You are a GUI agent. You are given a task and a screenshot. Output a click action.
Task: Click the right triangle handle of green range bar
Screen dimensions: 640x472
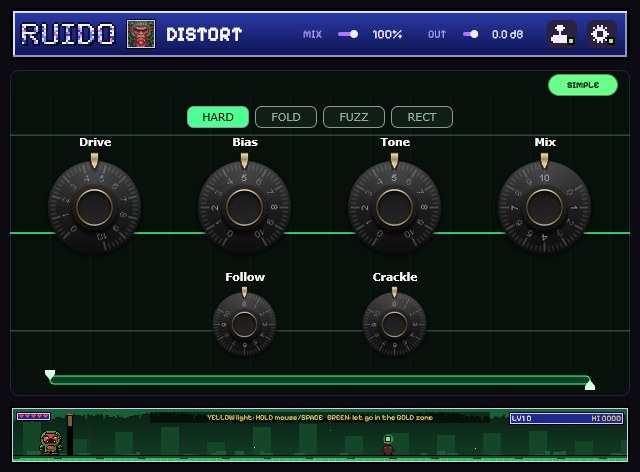tap(590, 385)
